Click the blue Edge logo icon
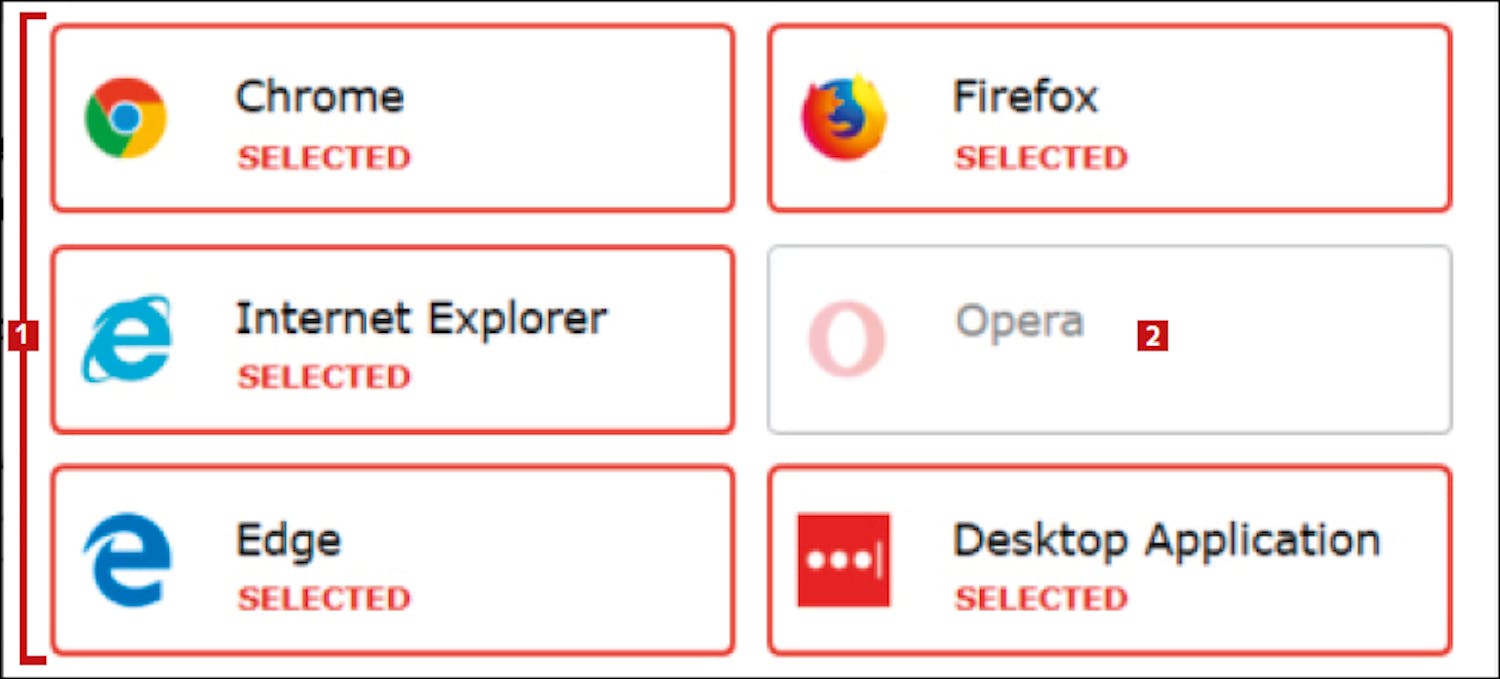 [127, 560]
